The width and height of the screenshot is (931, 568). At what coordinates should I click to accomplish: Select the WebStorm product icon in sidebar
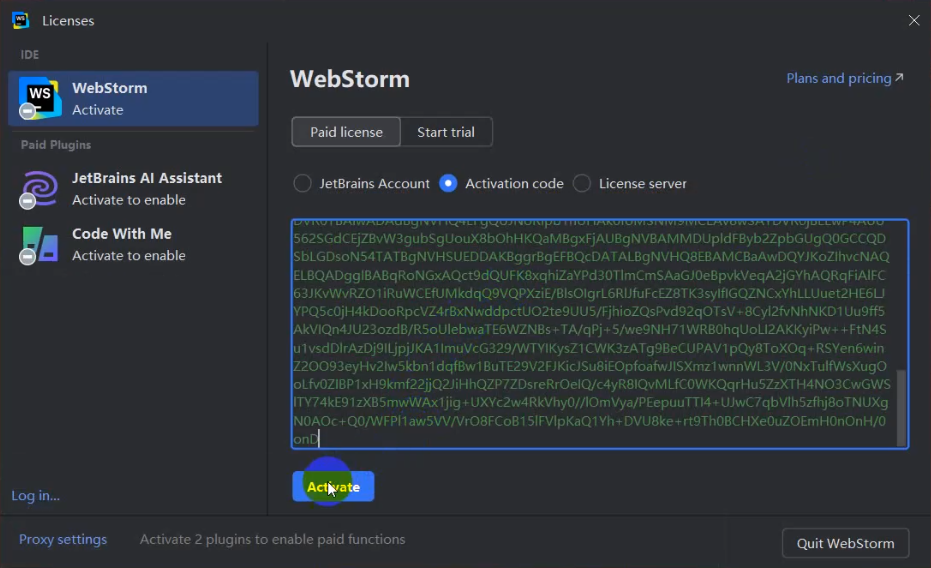(40, 98)
